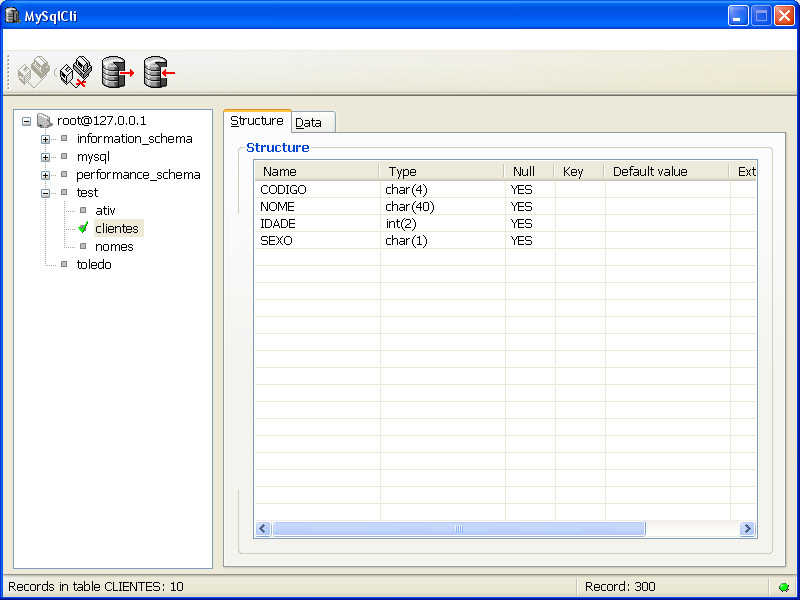This screenshot has height=600, width=800.
Task: Click the grayed-out connect to server icon
Action: (32, 72)
